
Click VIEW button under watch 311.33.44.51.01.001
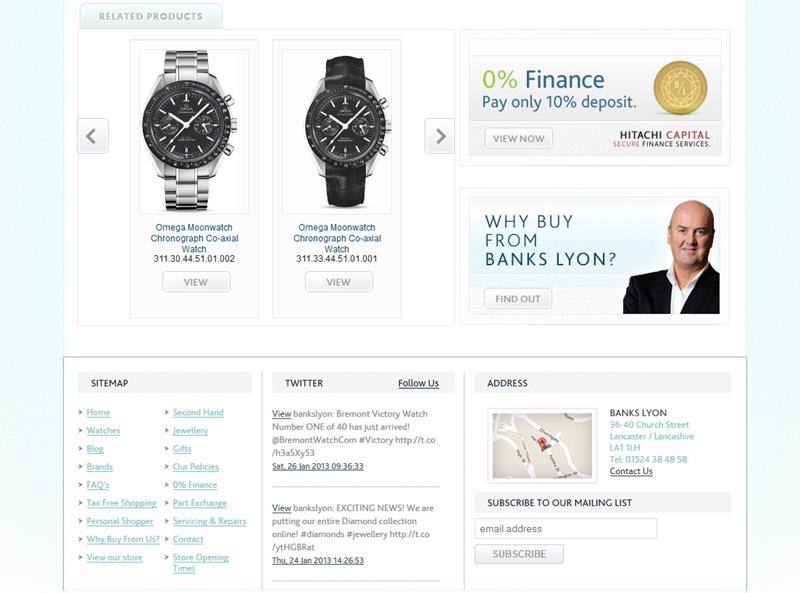(x=339, y=282)
